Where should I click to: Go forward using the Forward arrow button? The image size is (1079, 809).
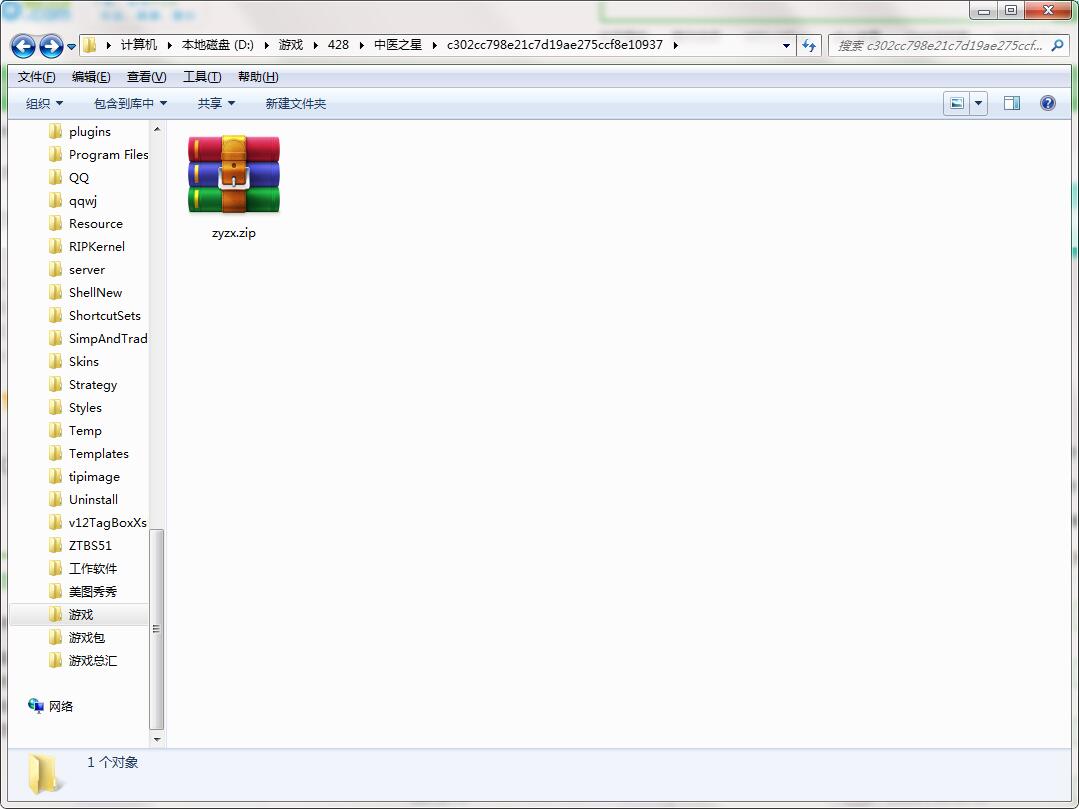click(x=51, y=46)
